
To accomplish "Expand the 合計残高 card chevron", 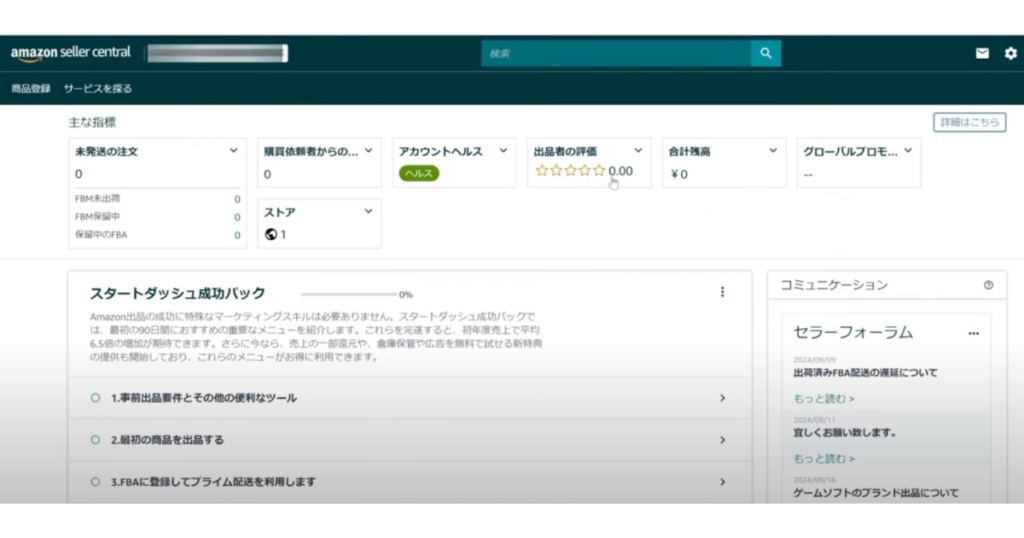I will [773, 151].
